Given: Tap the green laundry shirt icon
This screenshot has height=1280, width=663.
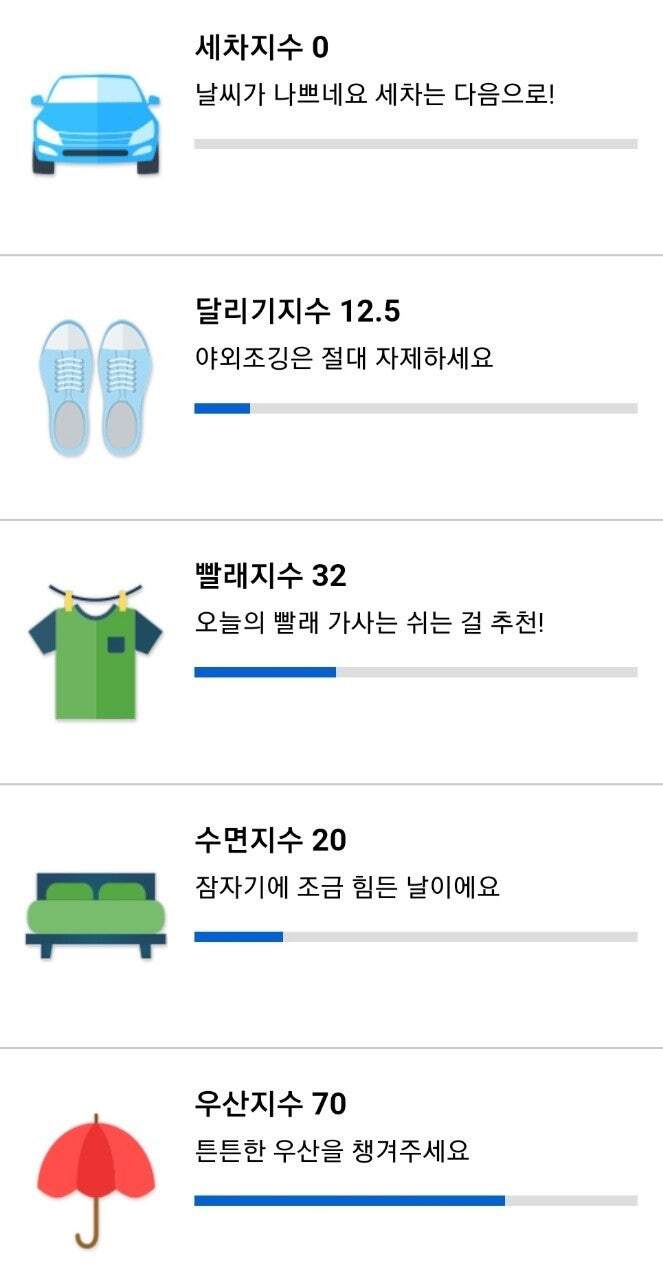Looking at the screenshot, I should click(x=96, y=652).
